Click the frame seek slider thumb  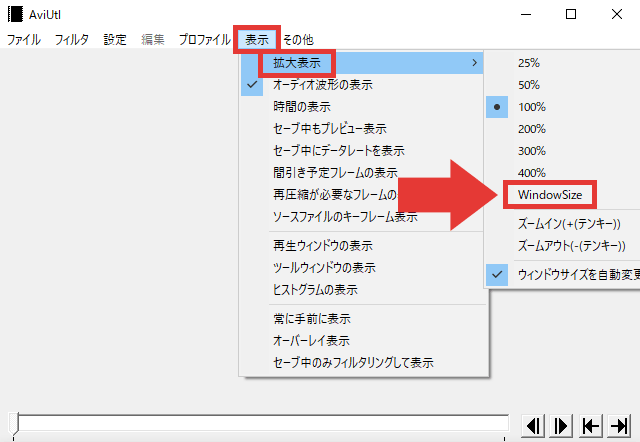(x=14, y=424)
